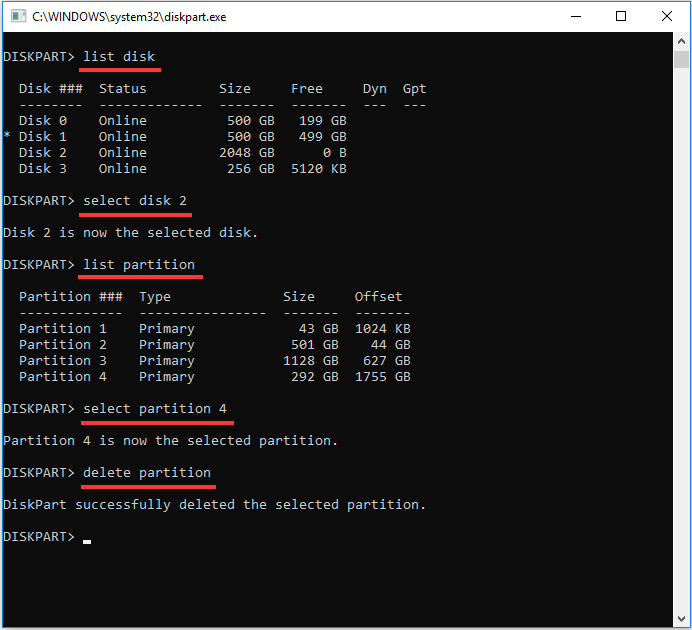This screenshot has height=630, width=692.
Task: Click the Partition 2 row label
Action: pos(63,345)
